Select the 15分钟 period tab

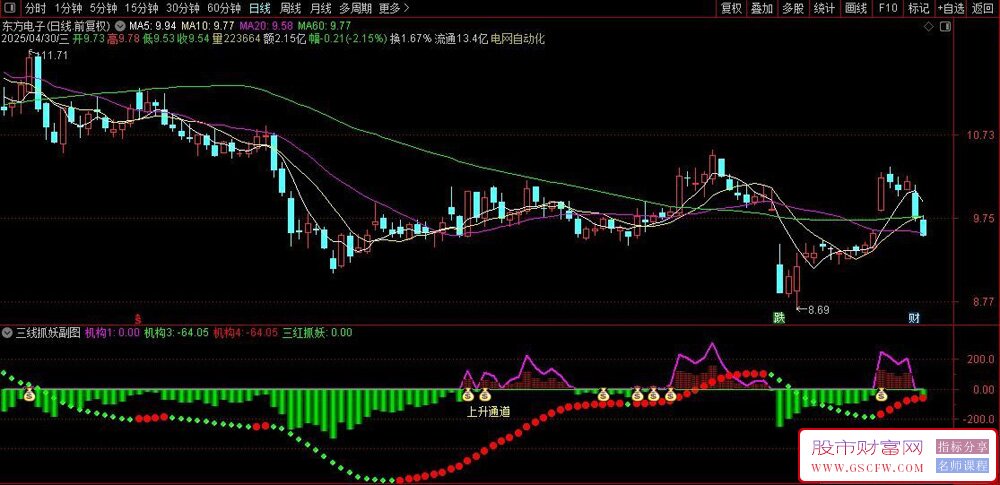[x=142, y=8]
